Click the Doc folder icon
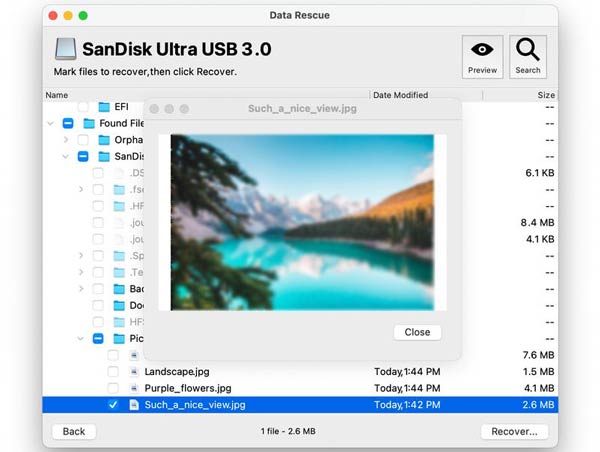The image size is (600, 452). (x=119, y=305)
